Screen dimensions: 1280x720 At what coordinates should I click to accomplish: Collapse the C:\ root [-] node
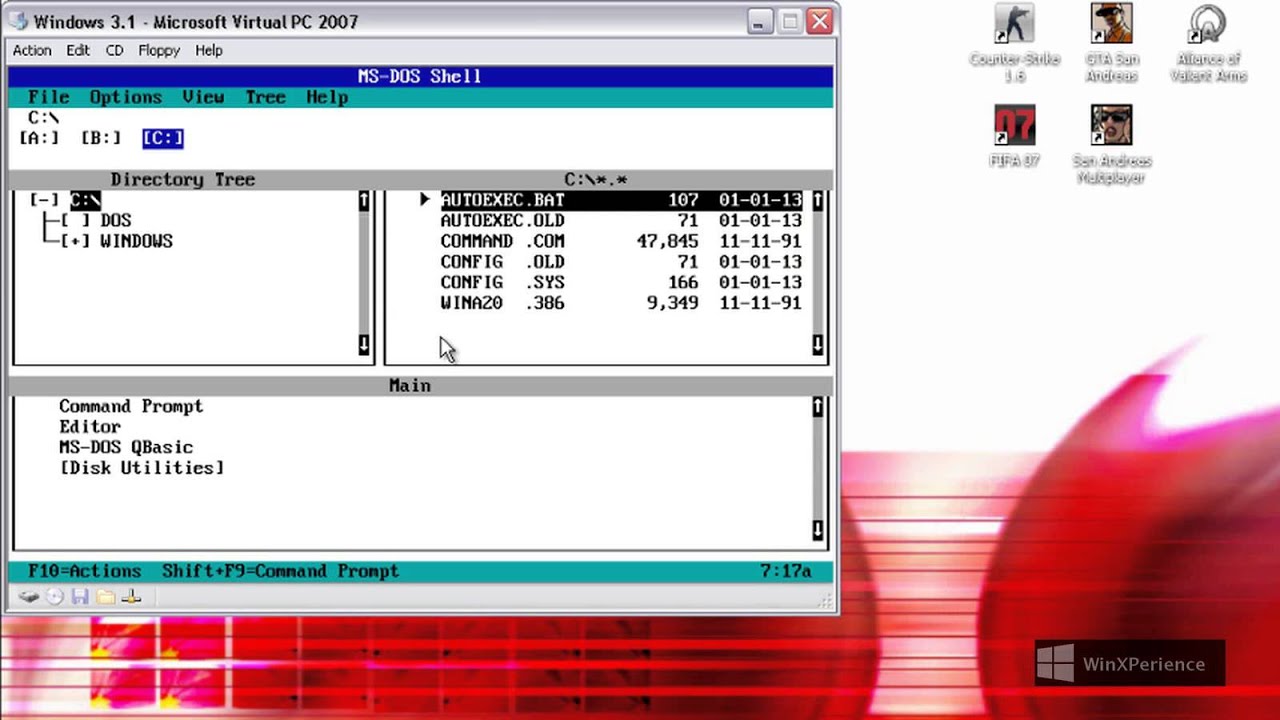point(44,200)
